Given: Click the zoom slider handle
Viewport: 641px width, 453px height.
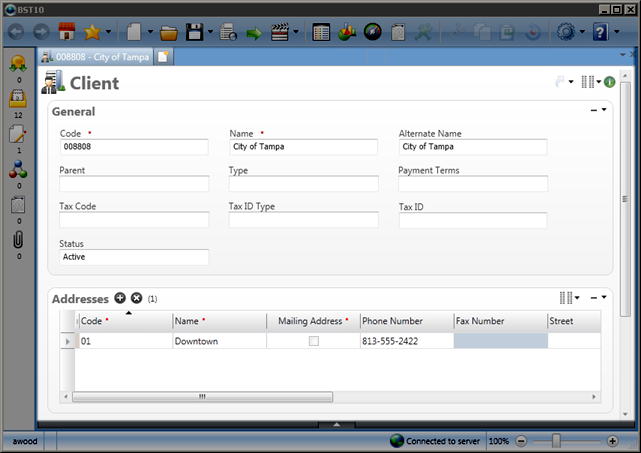Looking at the screenshot, I should tap(556, 441).
